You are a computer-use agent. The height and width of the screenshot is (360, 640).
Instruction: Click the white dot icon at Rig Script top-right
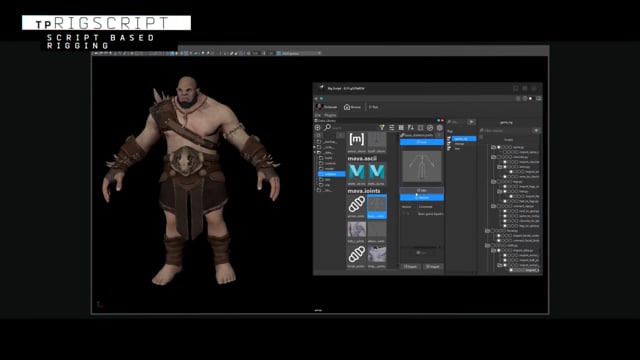531,98
